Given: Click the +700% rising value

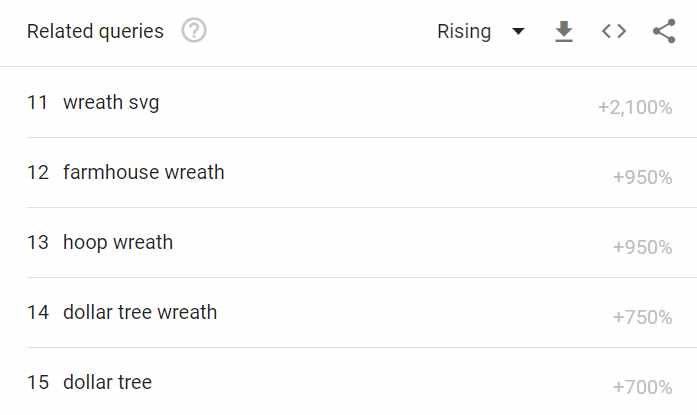Looking at the screenshot, I should [642, 387].
